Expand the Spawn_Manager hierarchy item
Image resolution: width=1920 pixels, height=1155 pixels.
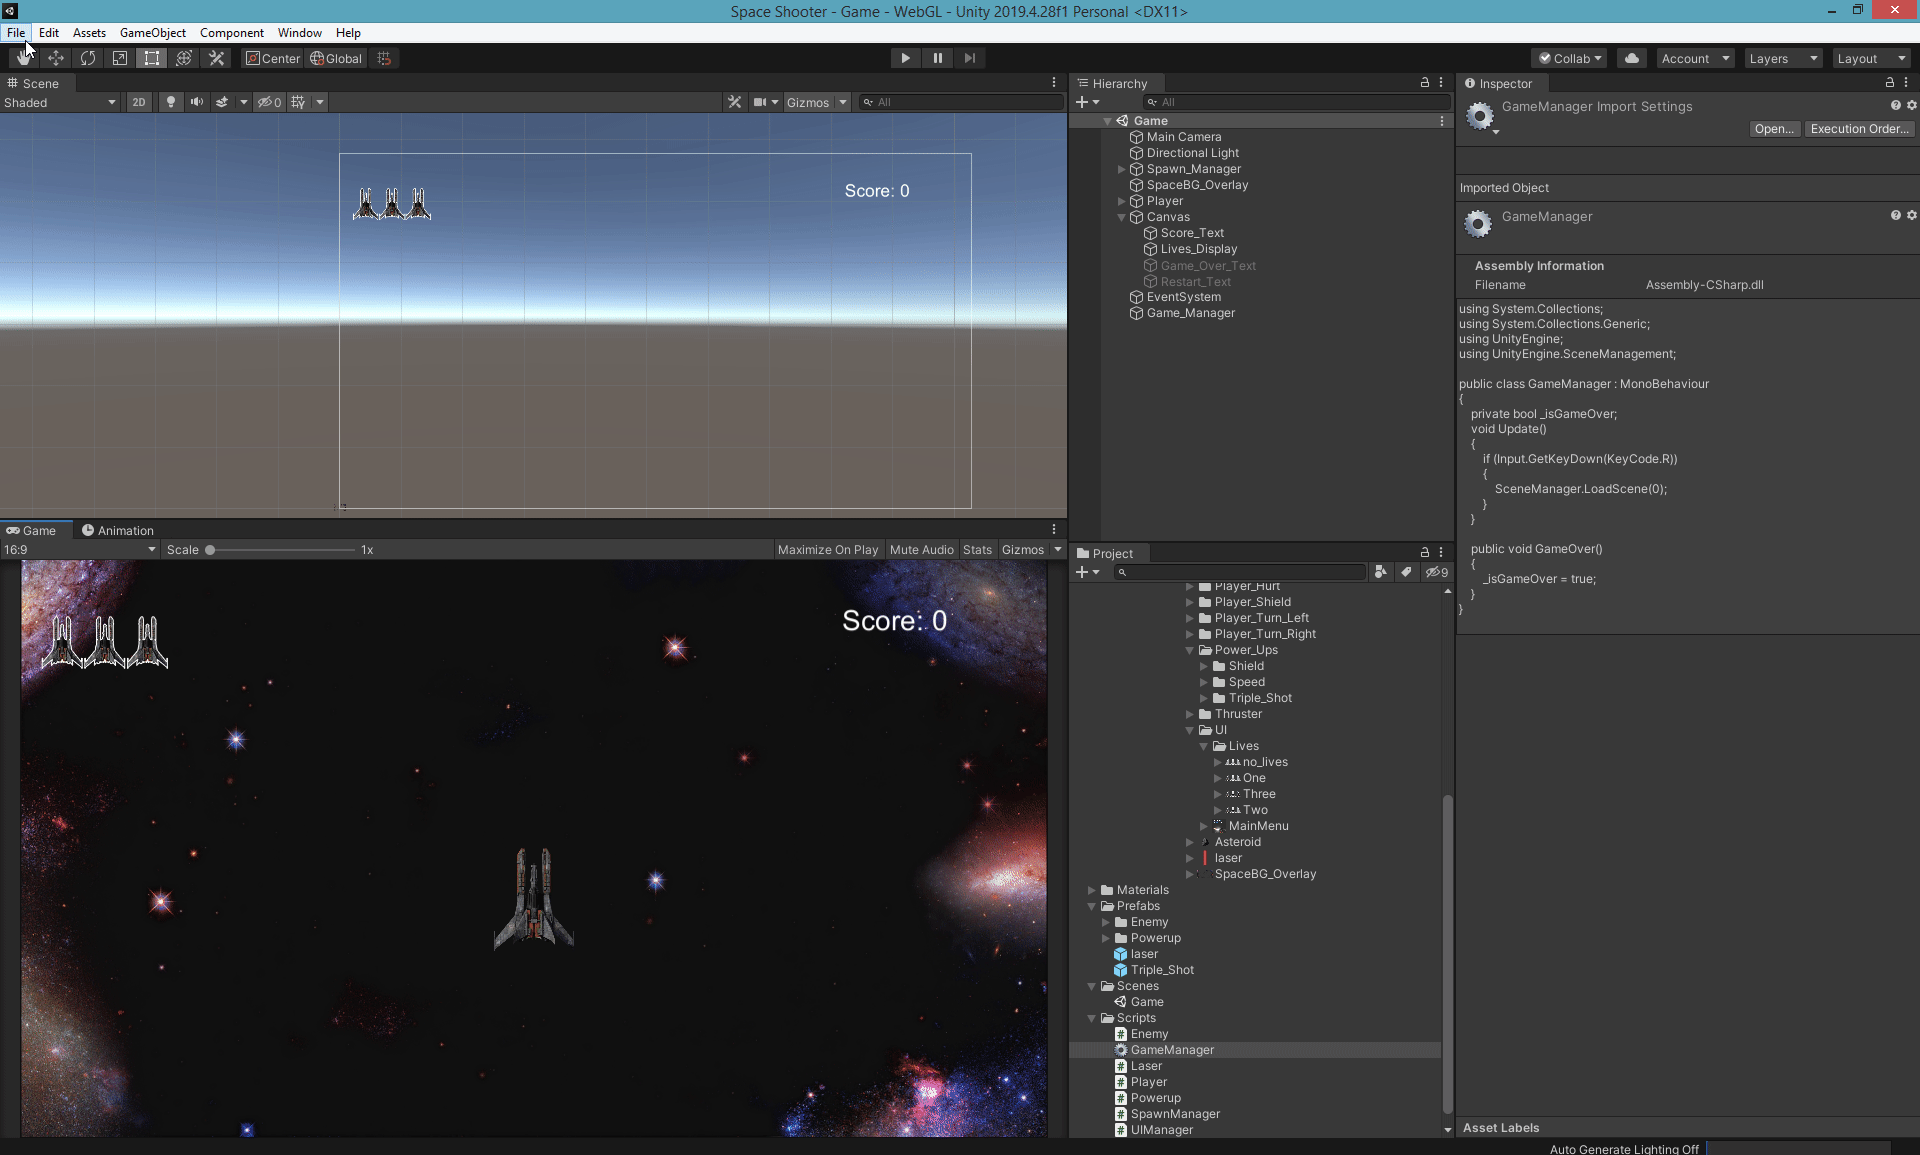pos(1121,169)
